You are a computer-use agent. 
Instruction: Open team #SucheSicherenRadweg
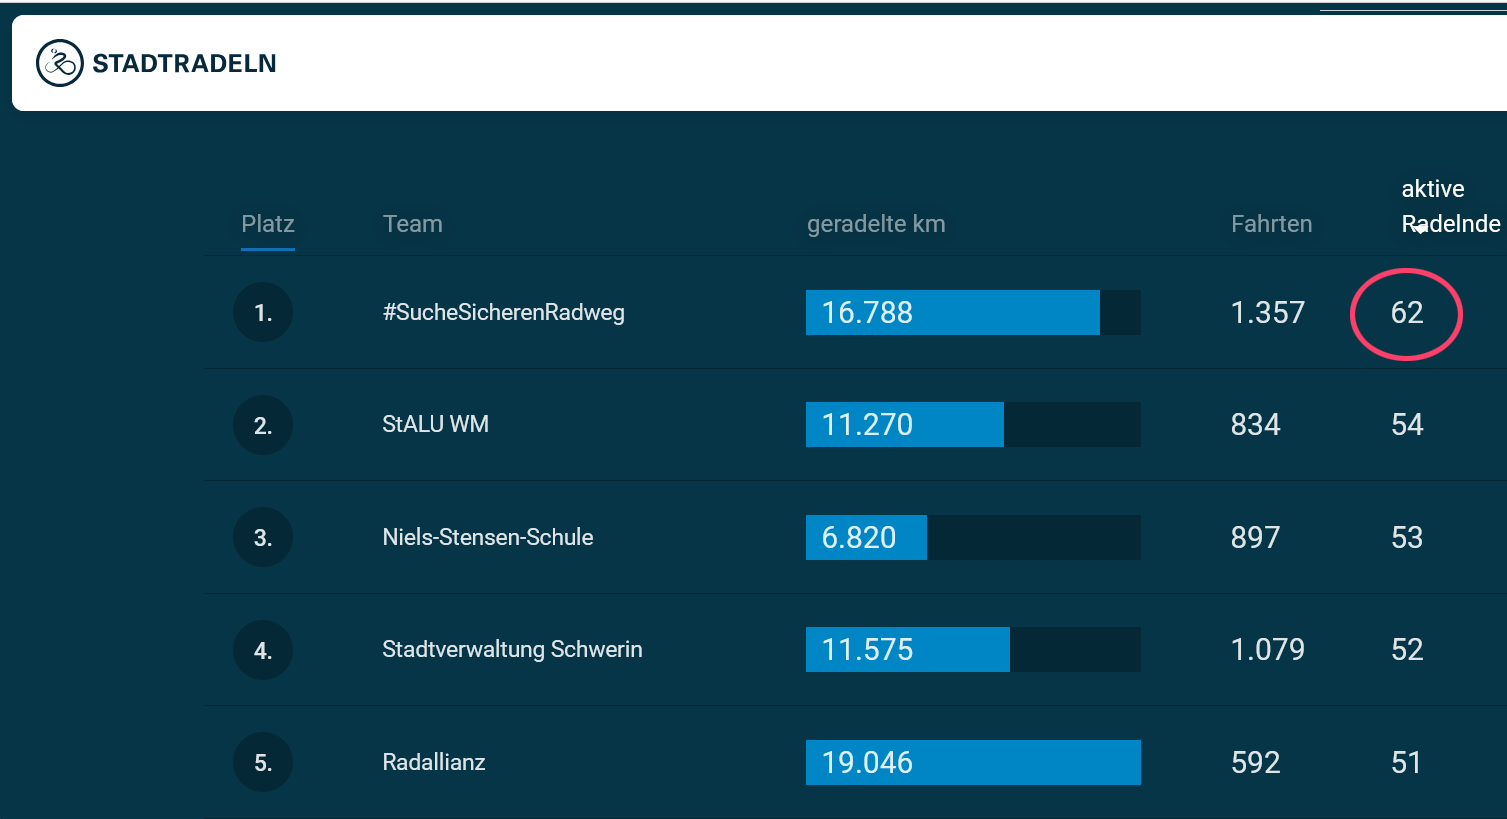click(x=503, y=312)
